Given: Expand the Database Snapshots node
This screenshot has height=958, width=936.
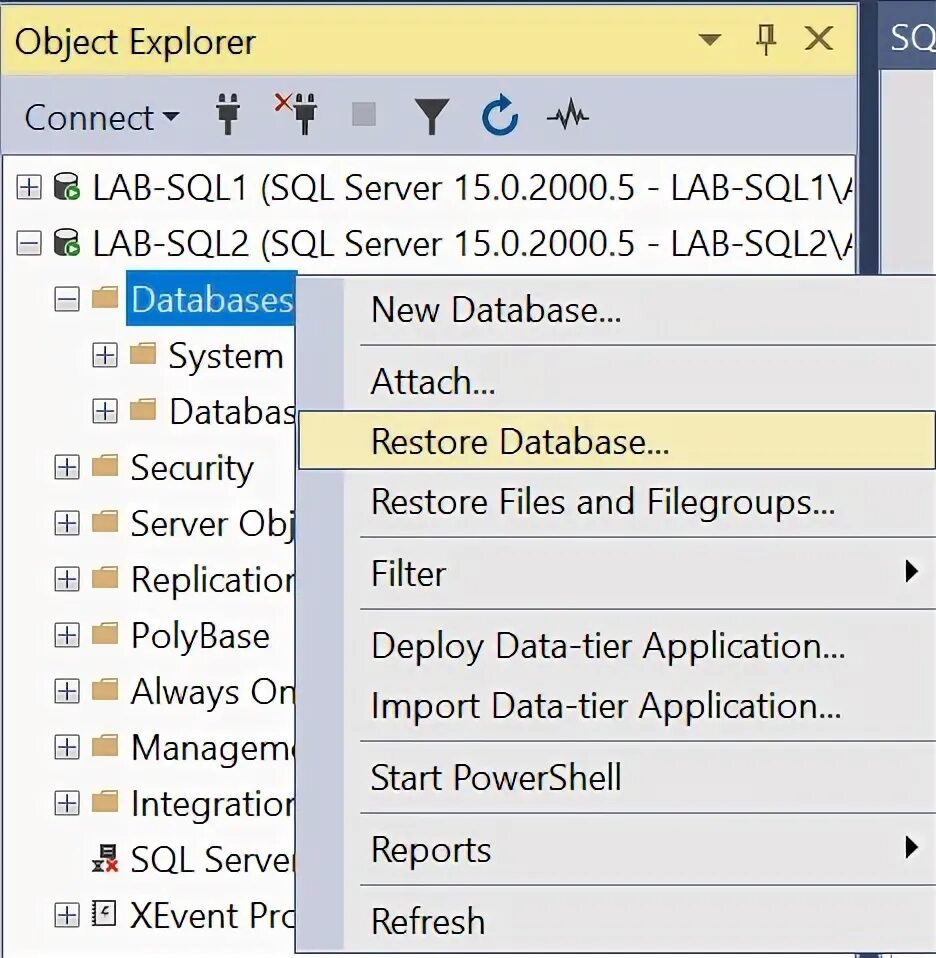Looking at the screenshot, I should 104,411.
